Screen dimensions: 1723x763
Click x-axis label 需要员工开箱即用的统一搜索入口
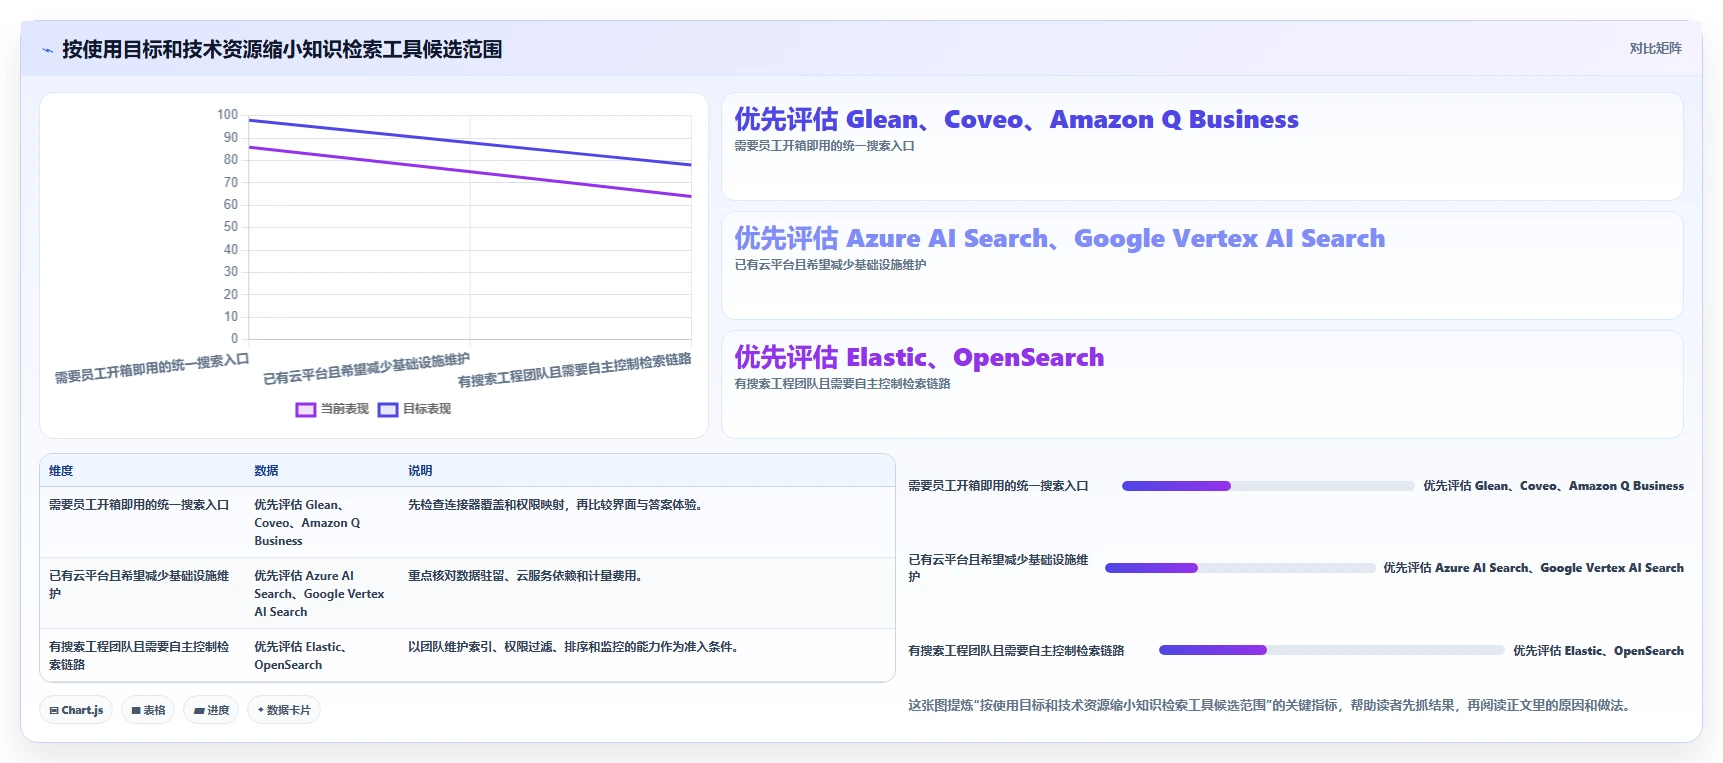pyautogui.click(x=151, y=368)
